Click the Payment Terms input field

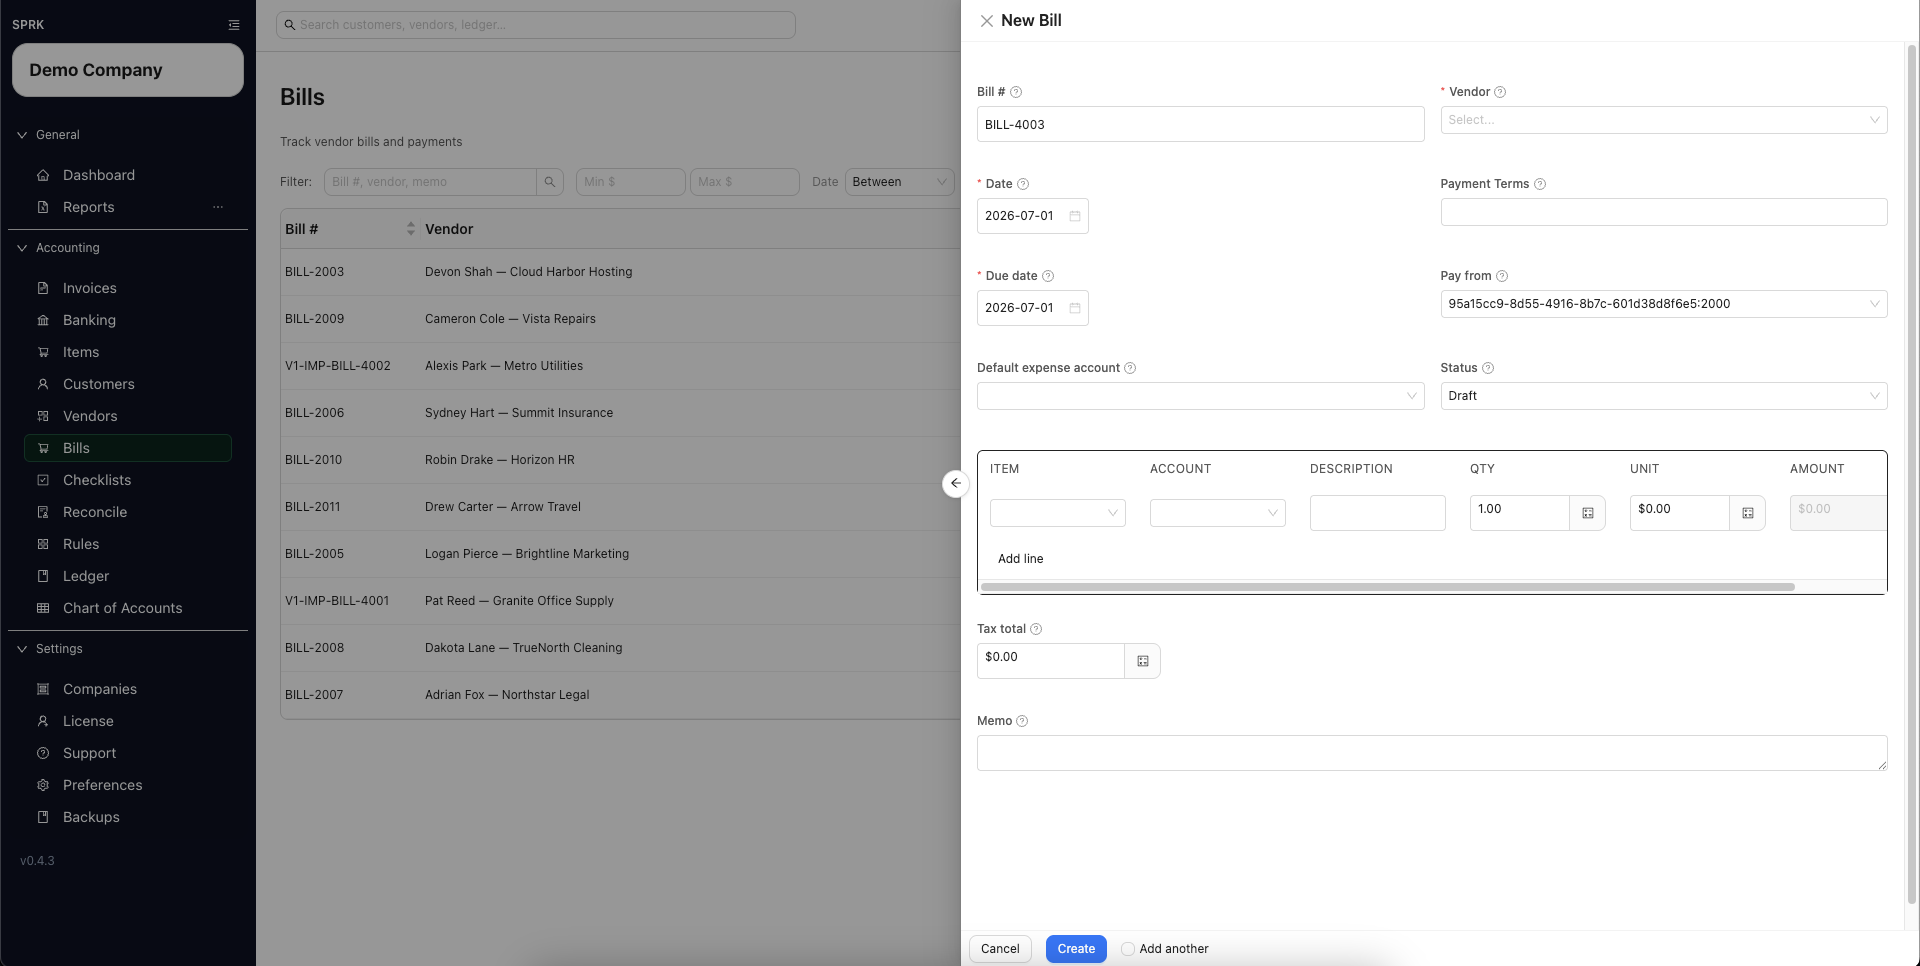pyautogui.click(x=1663, y=212)
